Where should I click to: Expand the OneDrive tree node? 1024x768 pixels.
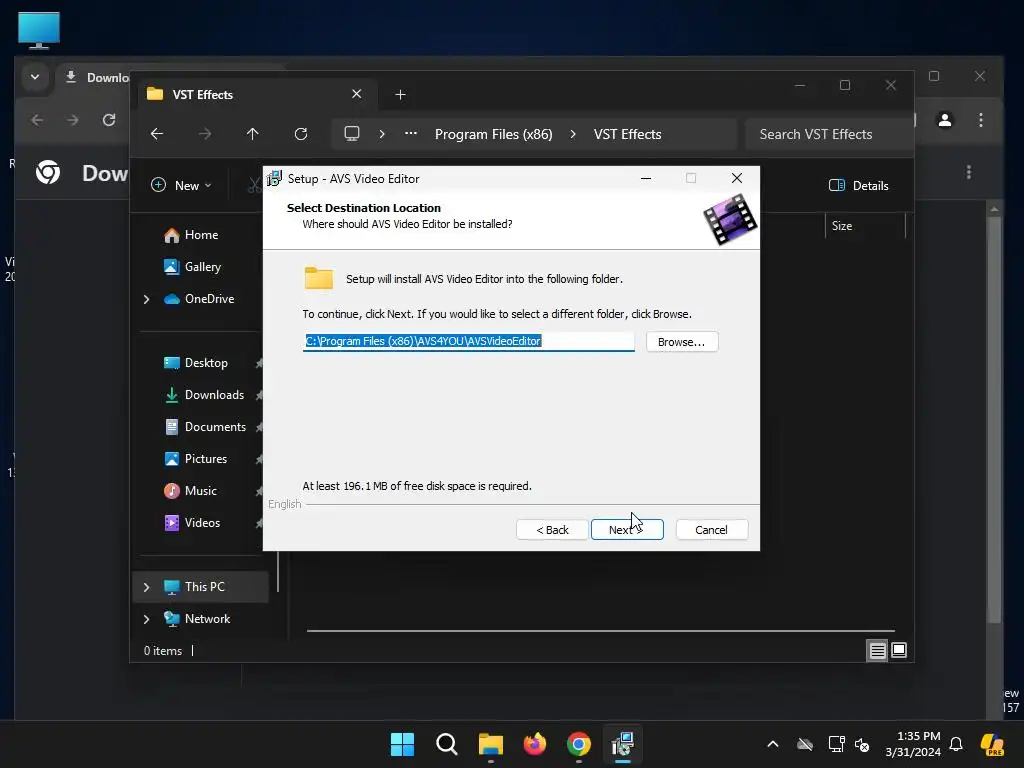(x=146, y=299)
